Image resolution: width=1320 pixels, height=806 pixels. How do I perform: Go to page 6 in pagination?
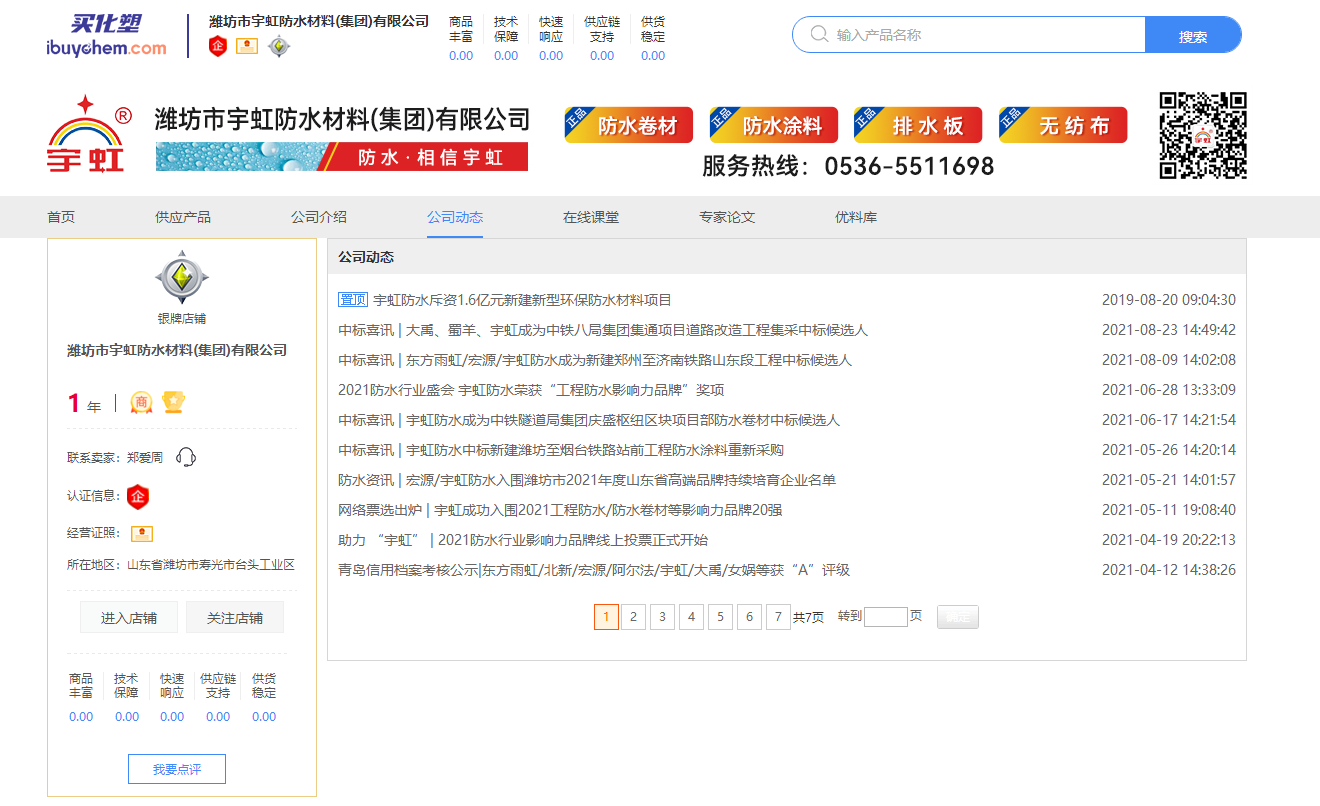[x=749, y=617]
